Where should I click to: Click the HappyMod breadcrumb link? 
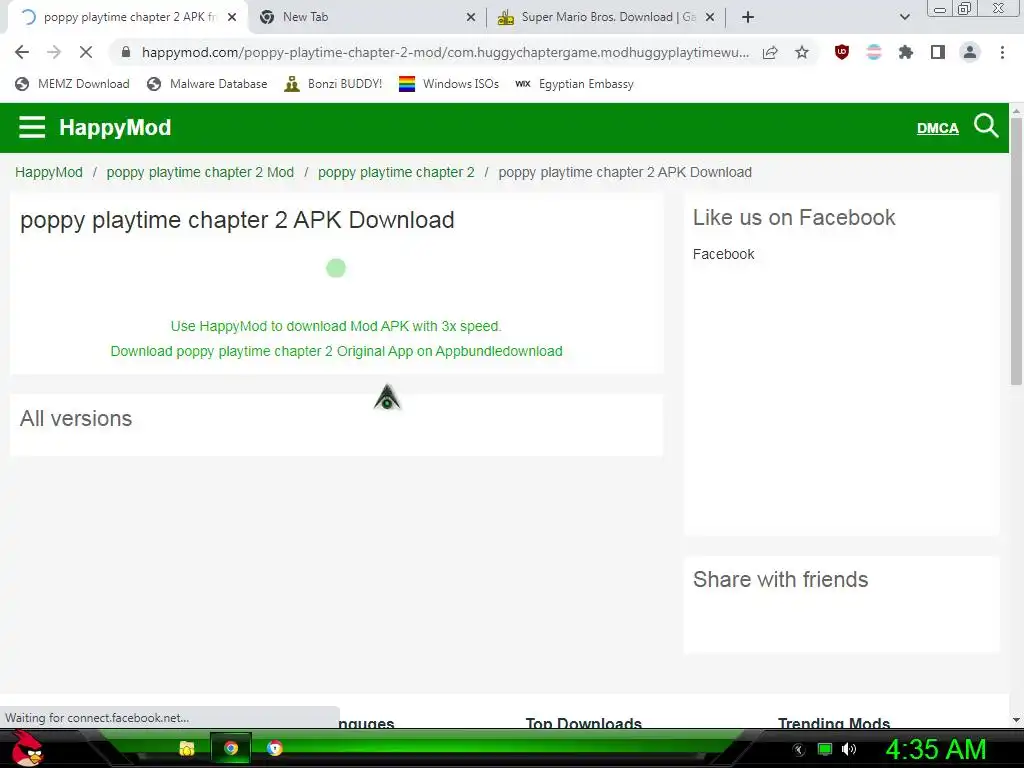coord(49,172)
